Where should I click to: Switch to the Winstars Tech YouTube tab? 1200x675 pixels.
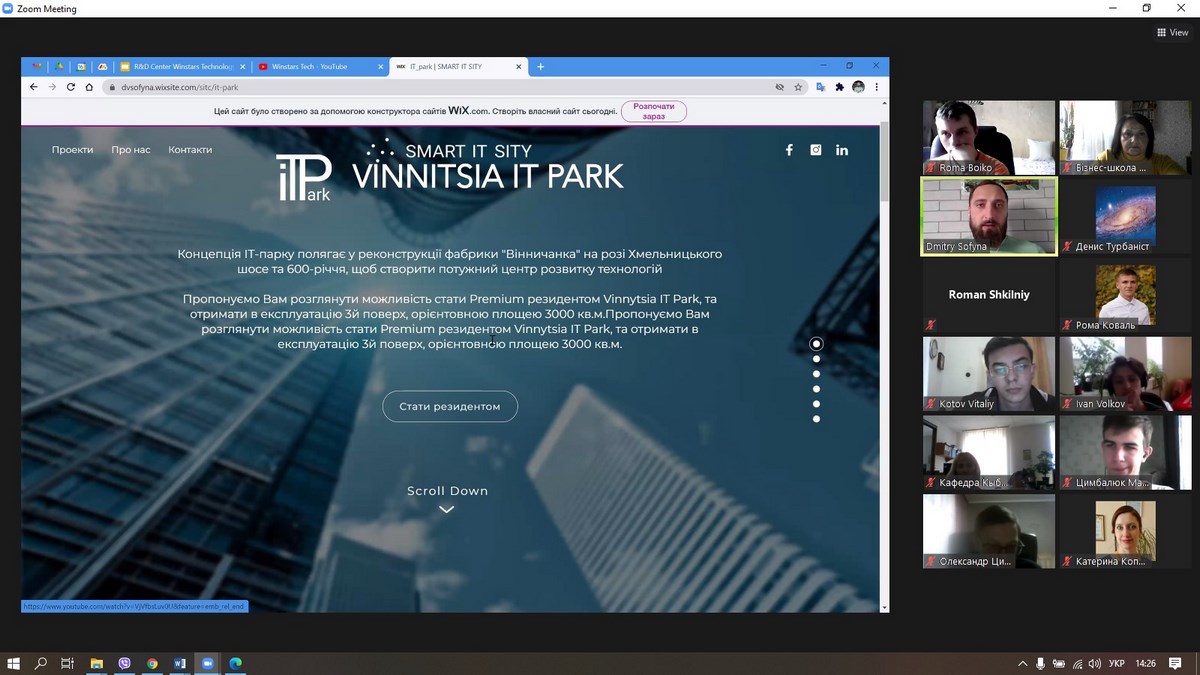[x=315, y=67]
